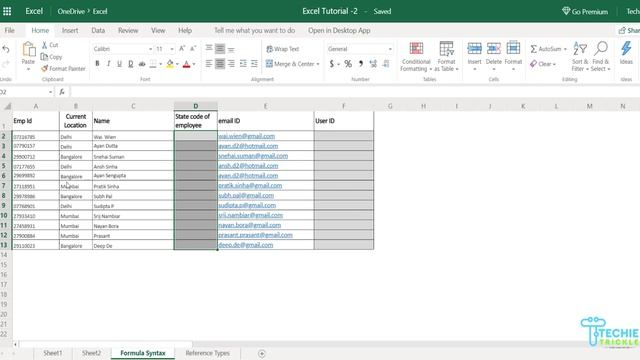This screenshot has height=360, width=640.
Task: Toggle Wrap Text
Action: tap(282, 49)
